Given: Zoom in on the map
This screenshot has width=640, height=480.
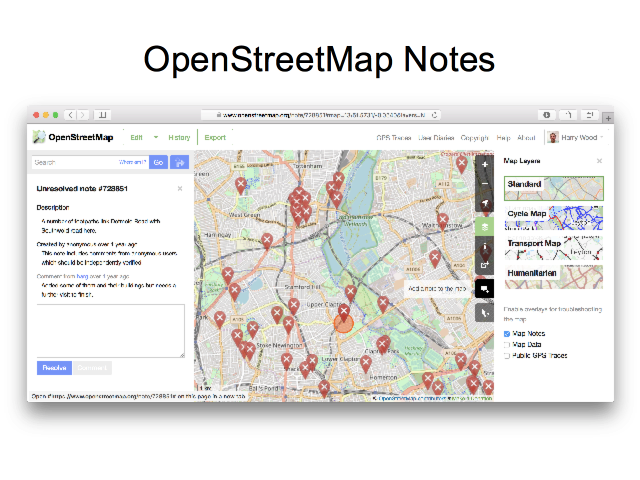Looking at the screenshot, I should [484, 165].
